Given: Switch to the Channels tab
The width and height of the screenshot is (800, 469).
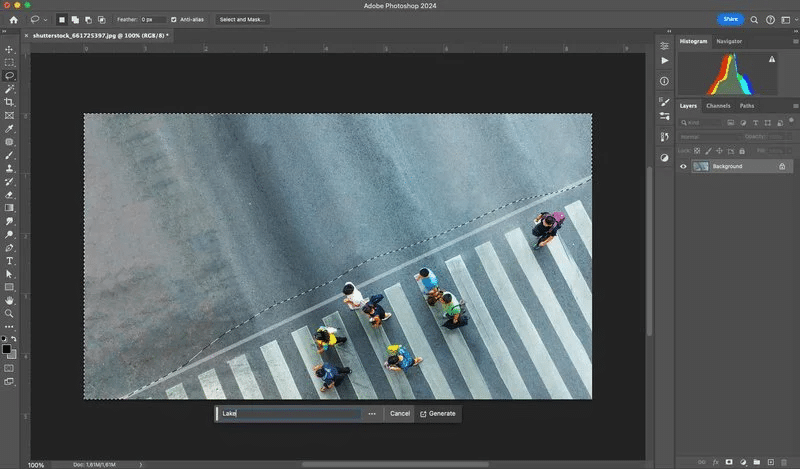Looking at the screenshot, I should 718,105.
